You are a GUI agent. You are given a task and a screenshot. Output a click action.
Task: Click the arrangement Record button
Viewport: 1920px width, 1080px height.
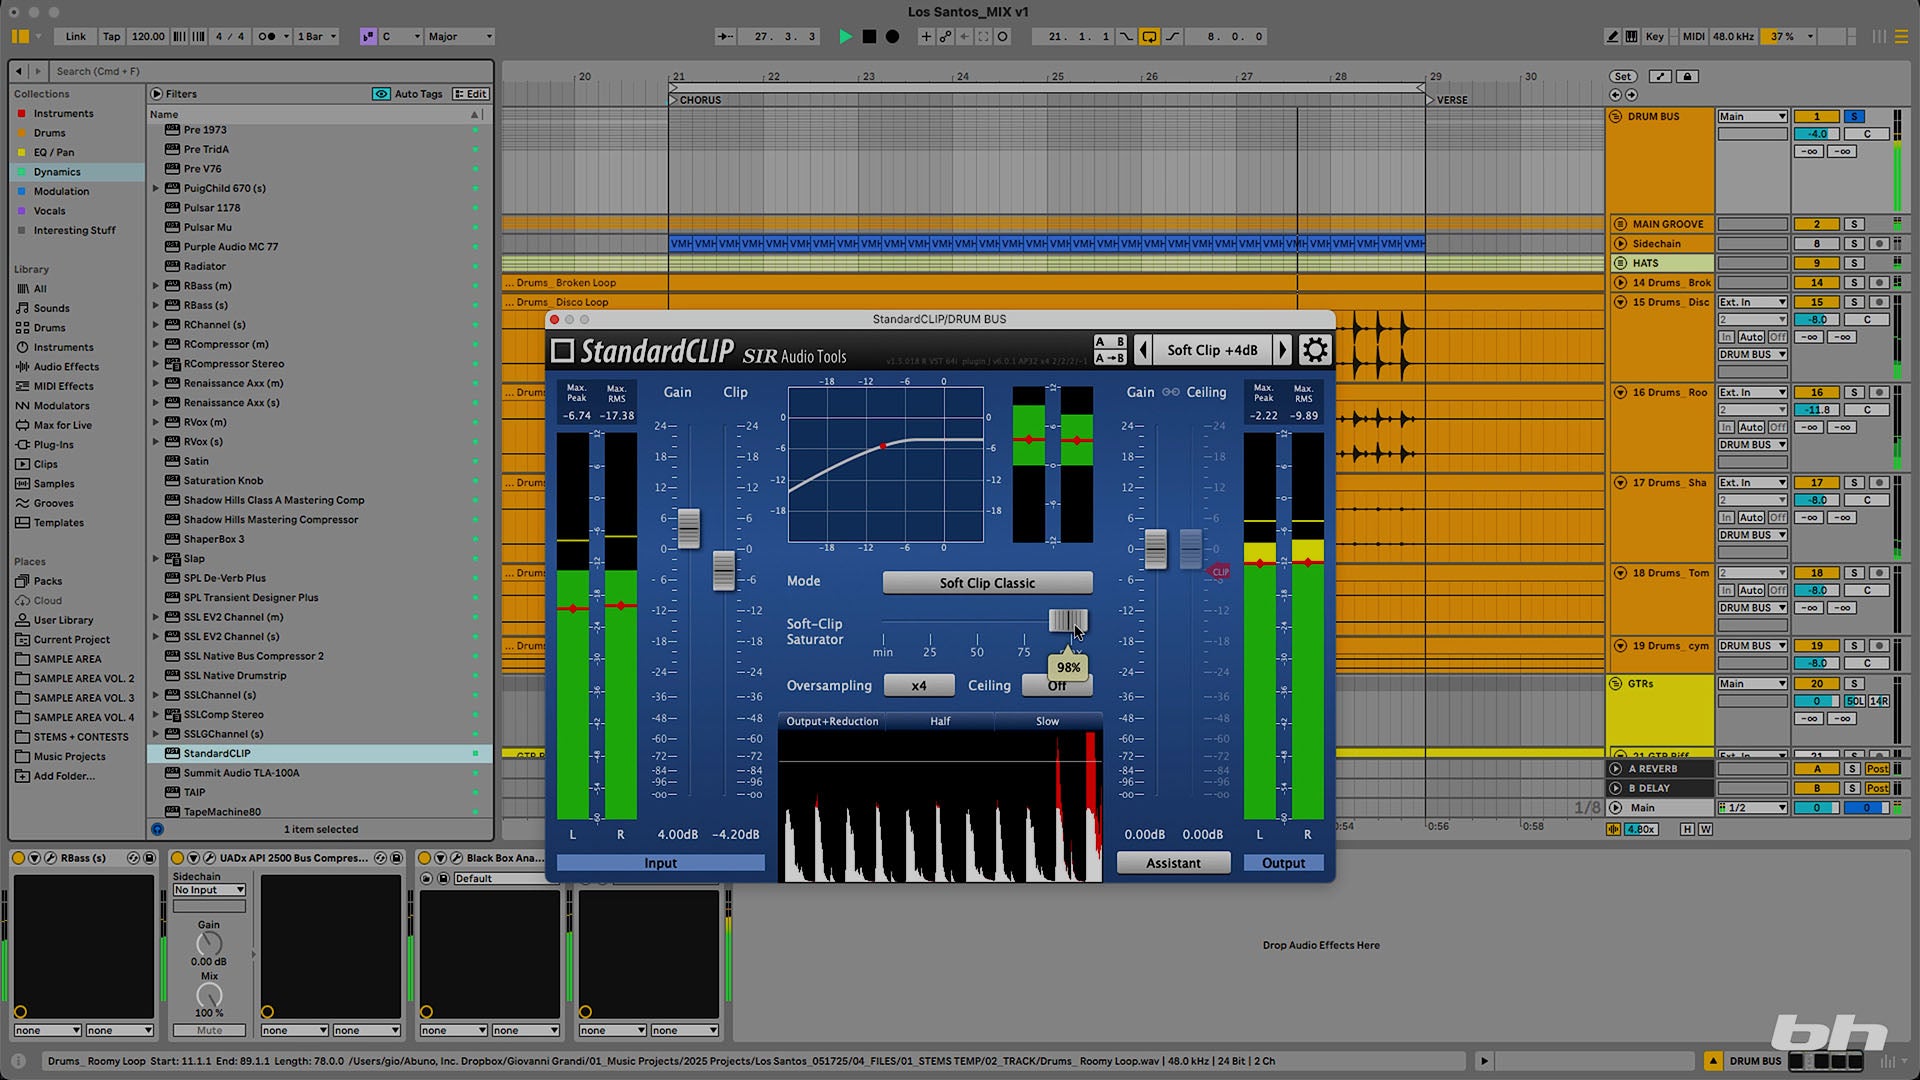[x=892, y=36]
